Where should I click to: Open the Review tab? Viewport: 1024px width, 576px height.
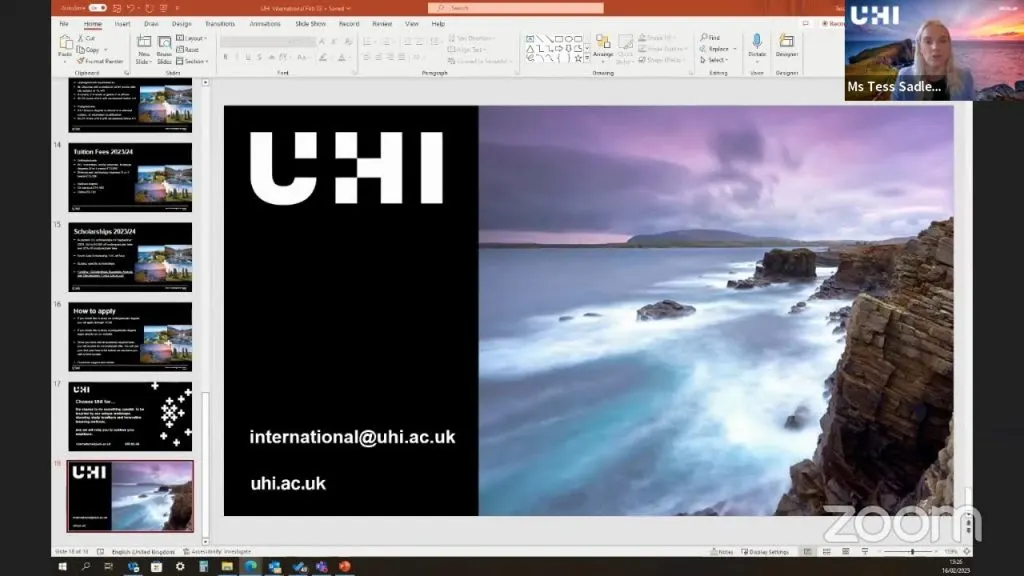382,24
